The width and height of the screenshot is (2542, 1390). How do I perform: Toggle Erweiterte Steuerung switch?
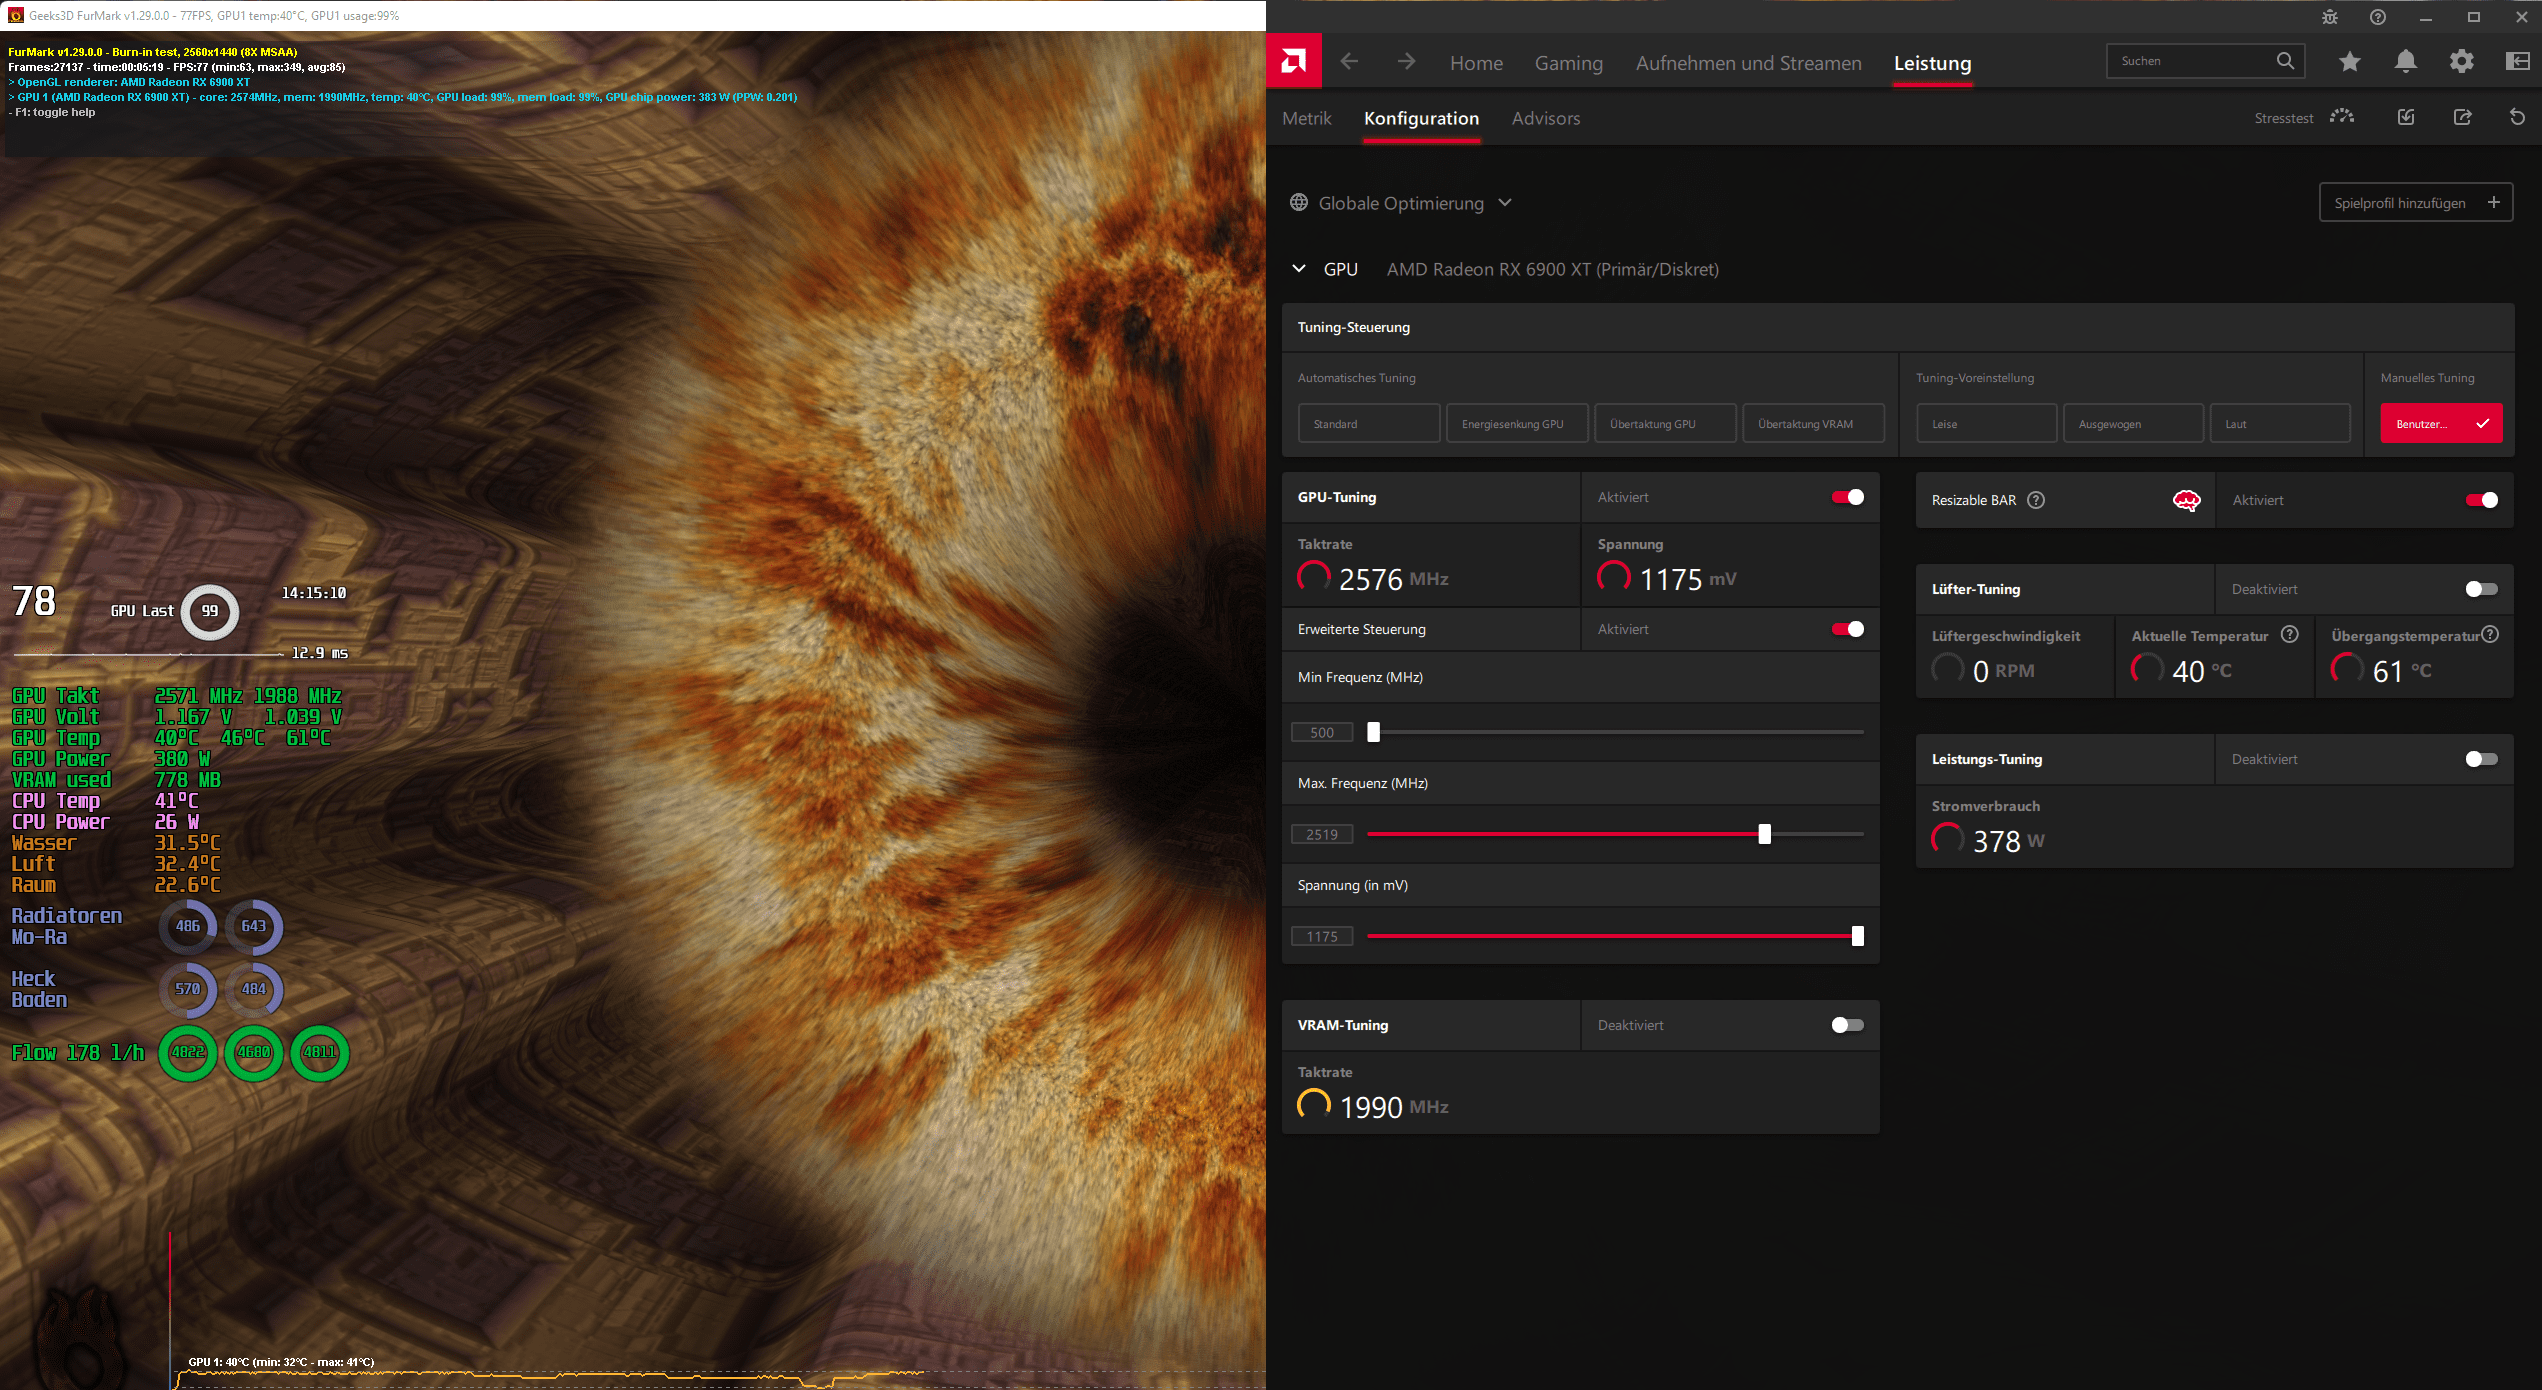pyautogui.click(x=1848, y=629)
